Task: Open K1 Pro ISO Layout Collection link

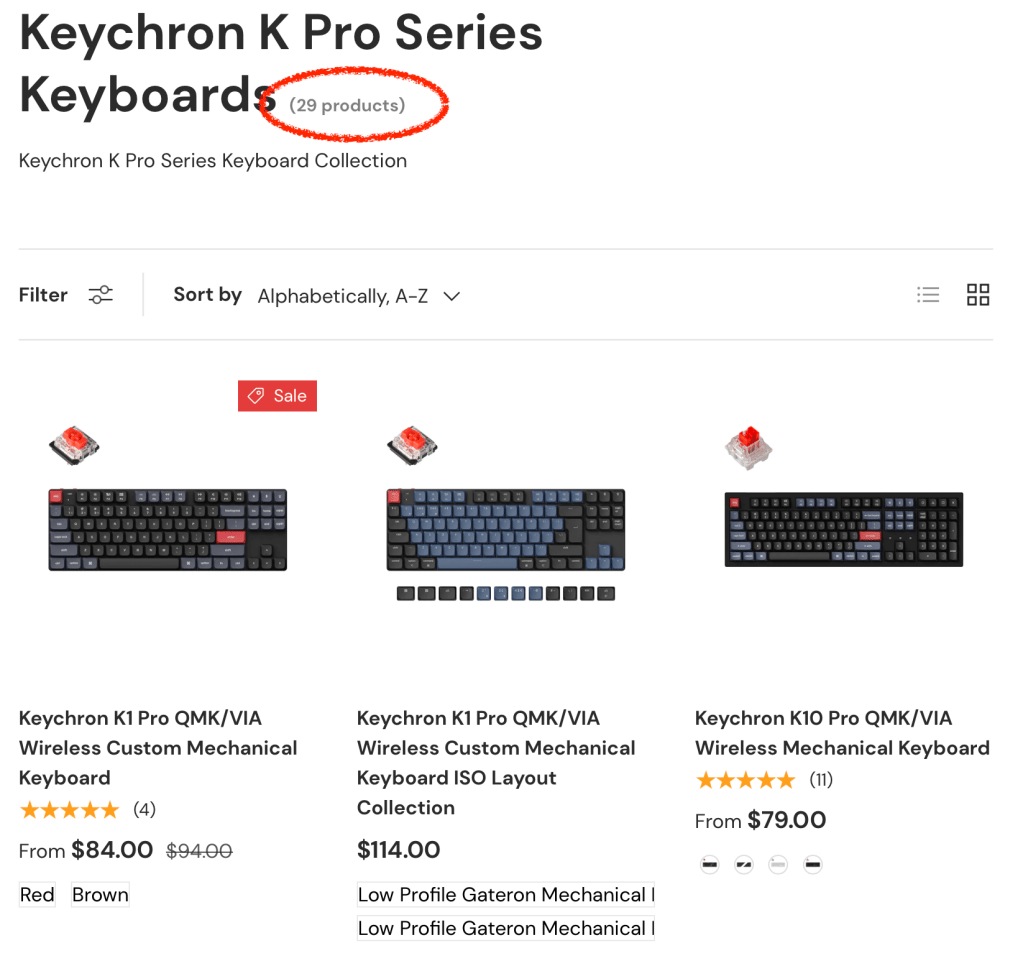Action: point(496,762)
